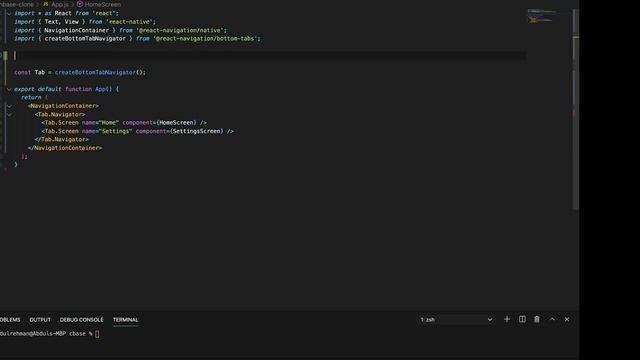Split the terminal panel

(522, 319)
